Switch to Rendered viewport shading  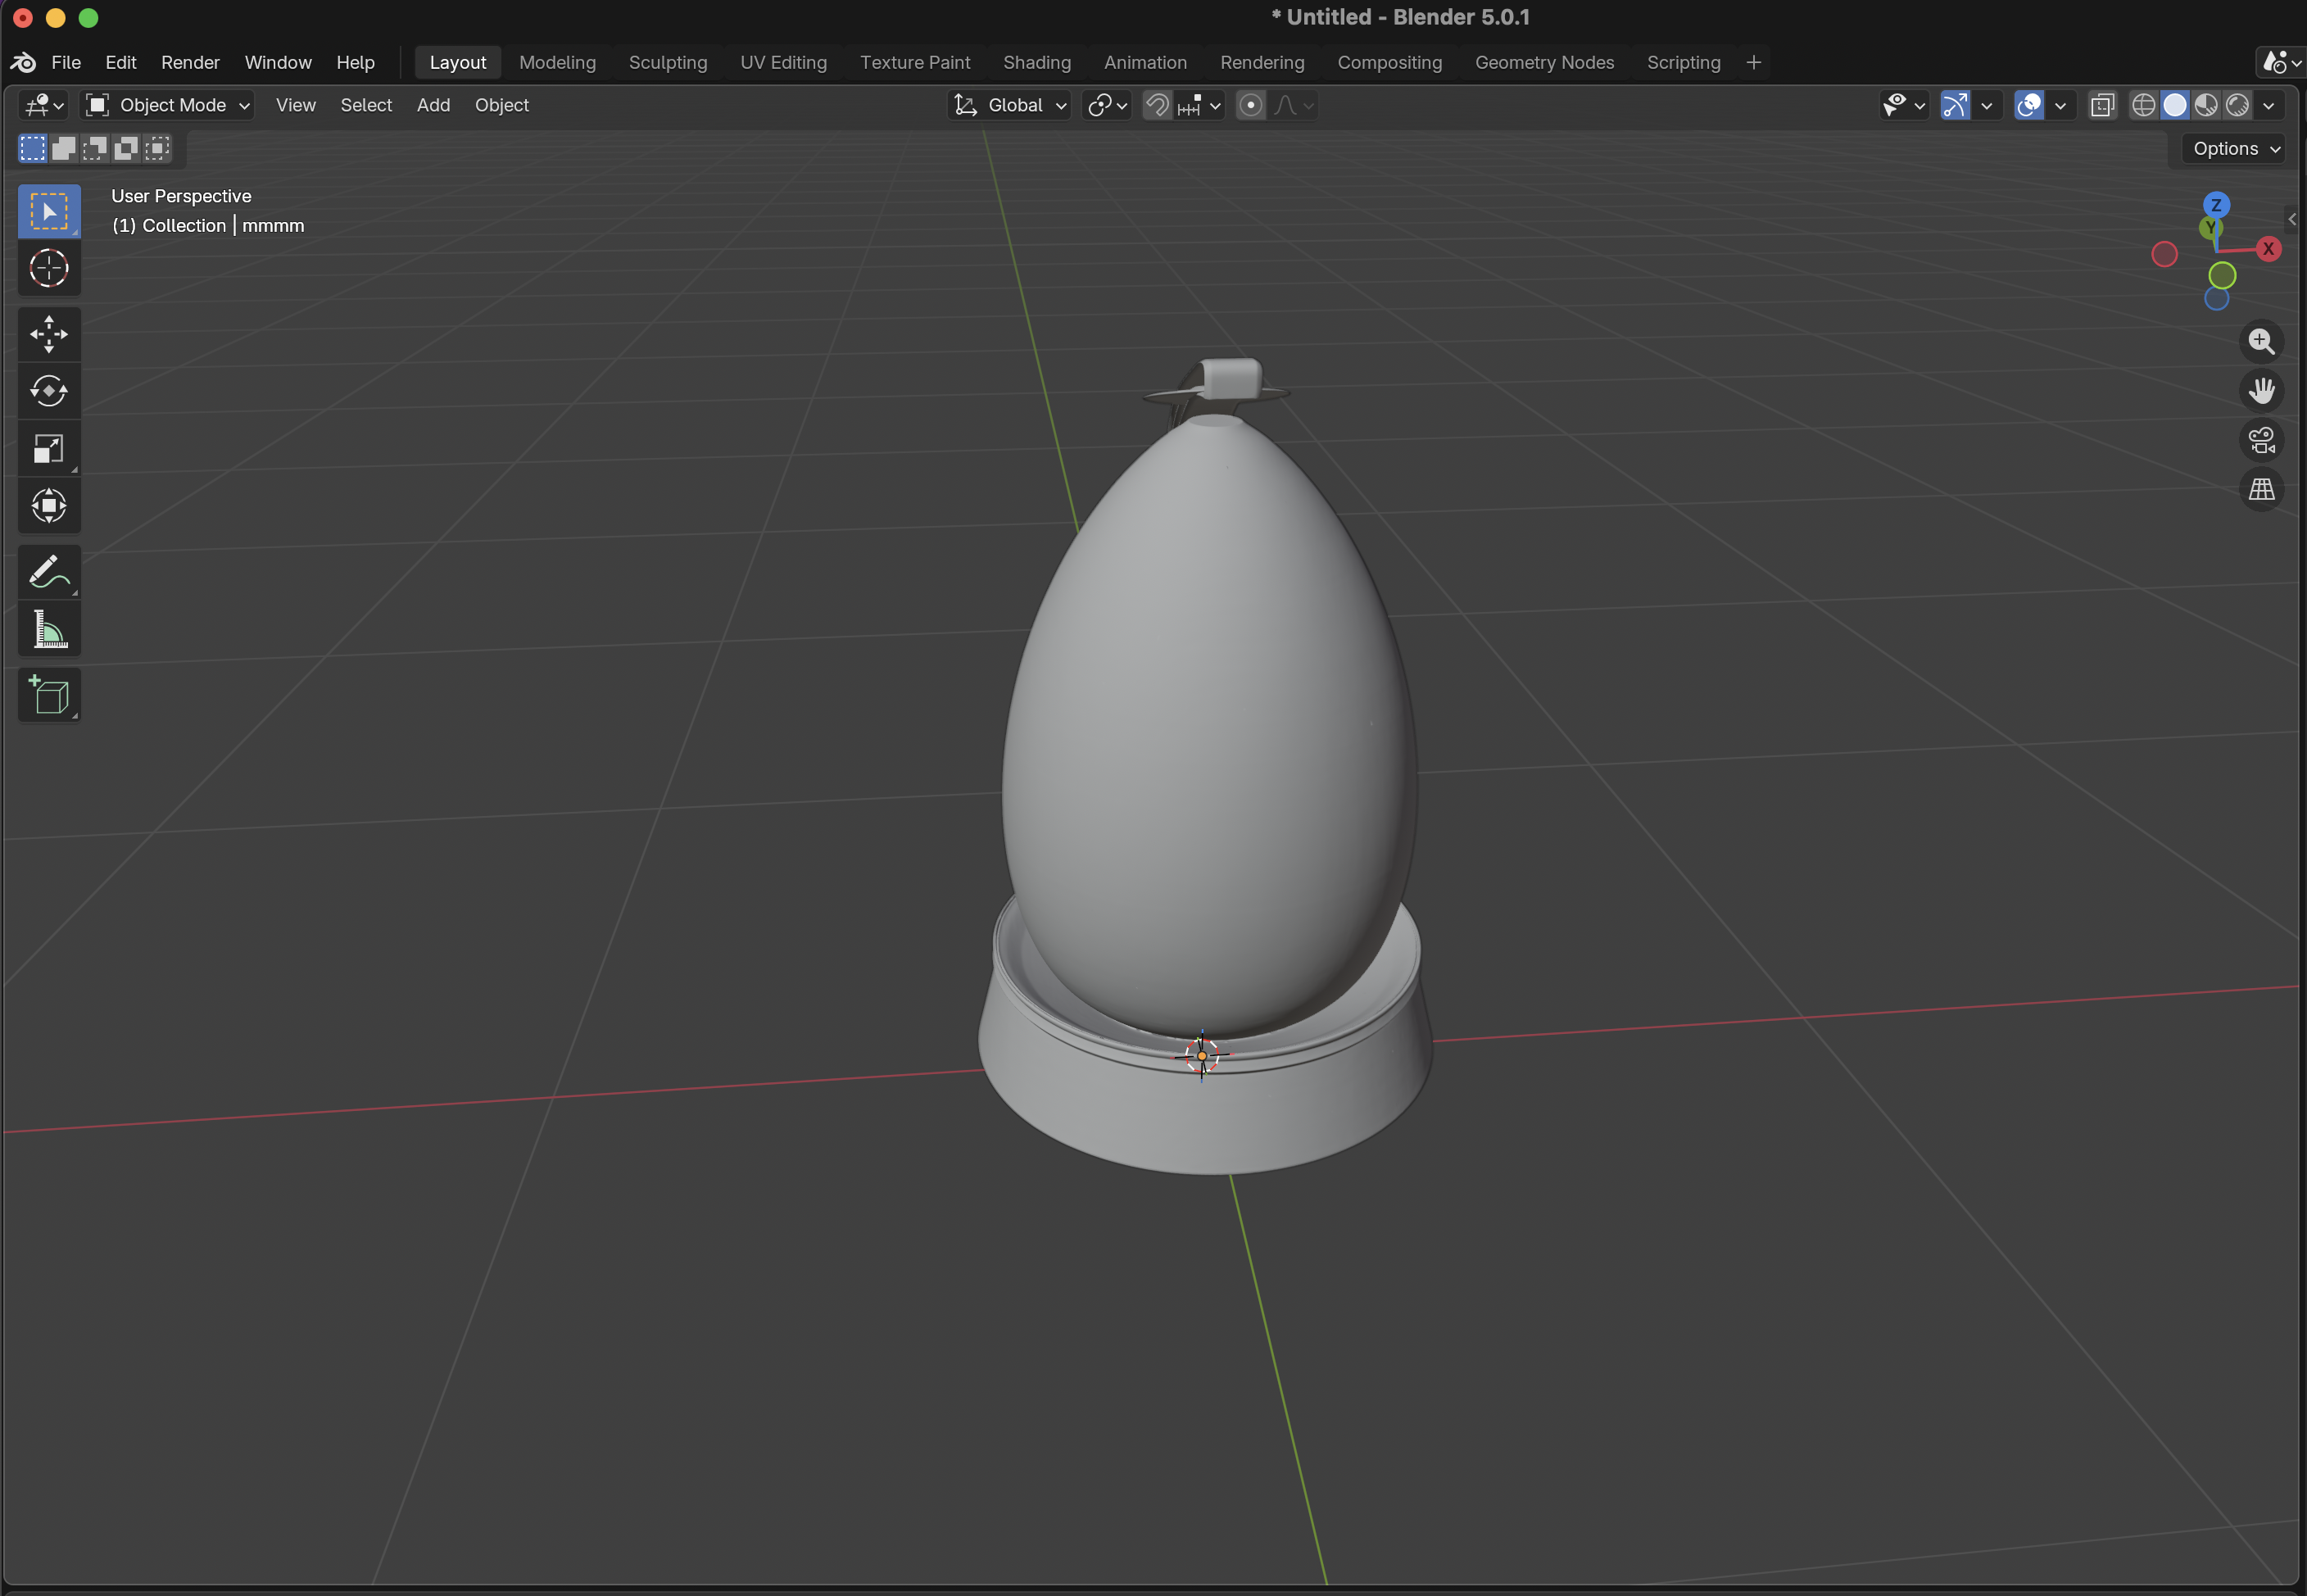tap(2237, 105)
